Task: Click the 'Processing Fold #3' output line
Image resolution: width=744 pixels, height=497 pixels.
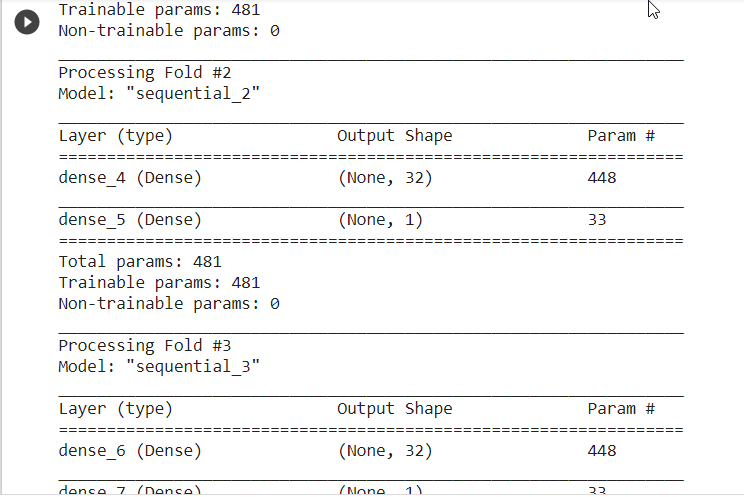Action: (x=145, y=346)
